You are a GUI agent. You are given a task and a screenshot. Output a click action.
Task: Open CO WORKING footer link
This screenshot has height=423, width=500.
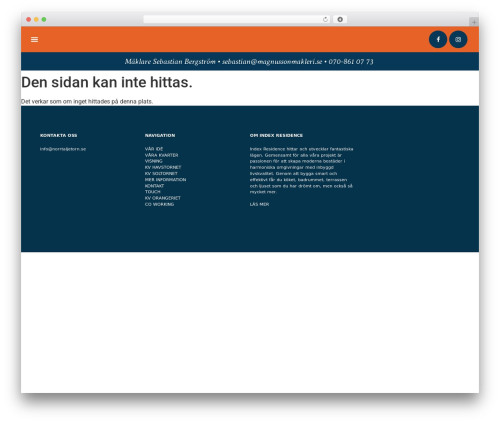[159, 204]
